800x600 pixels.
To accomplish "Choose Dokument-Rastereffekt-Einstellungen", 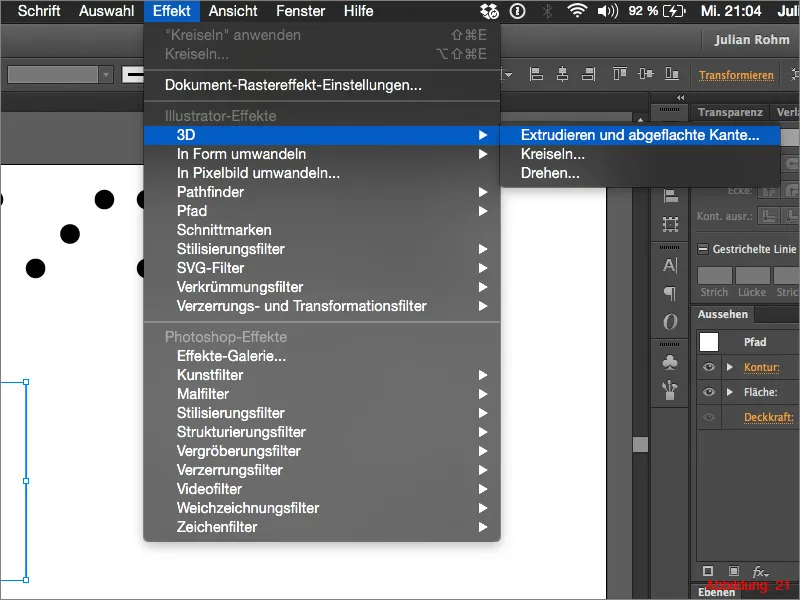I will 322,85.
